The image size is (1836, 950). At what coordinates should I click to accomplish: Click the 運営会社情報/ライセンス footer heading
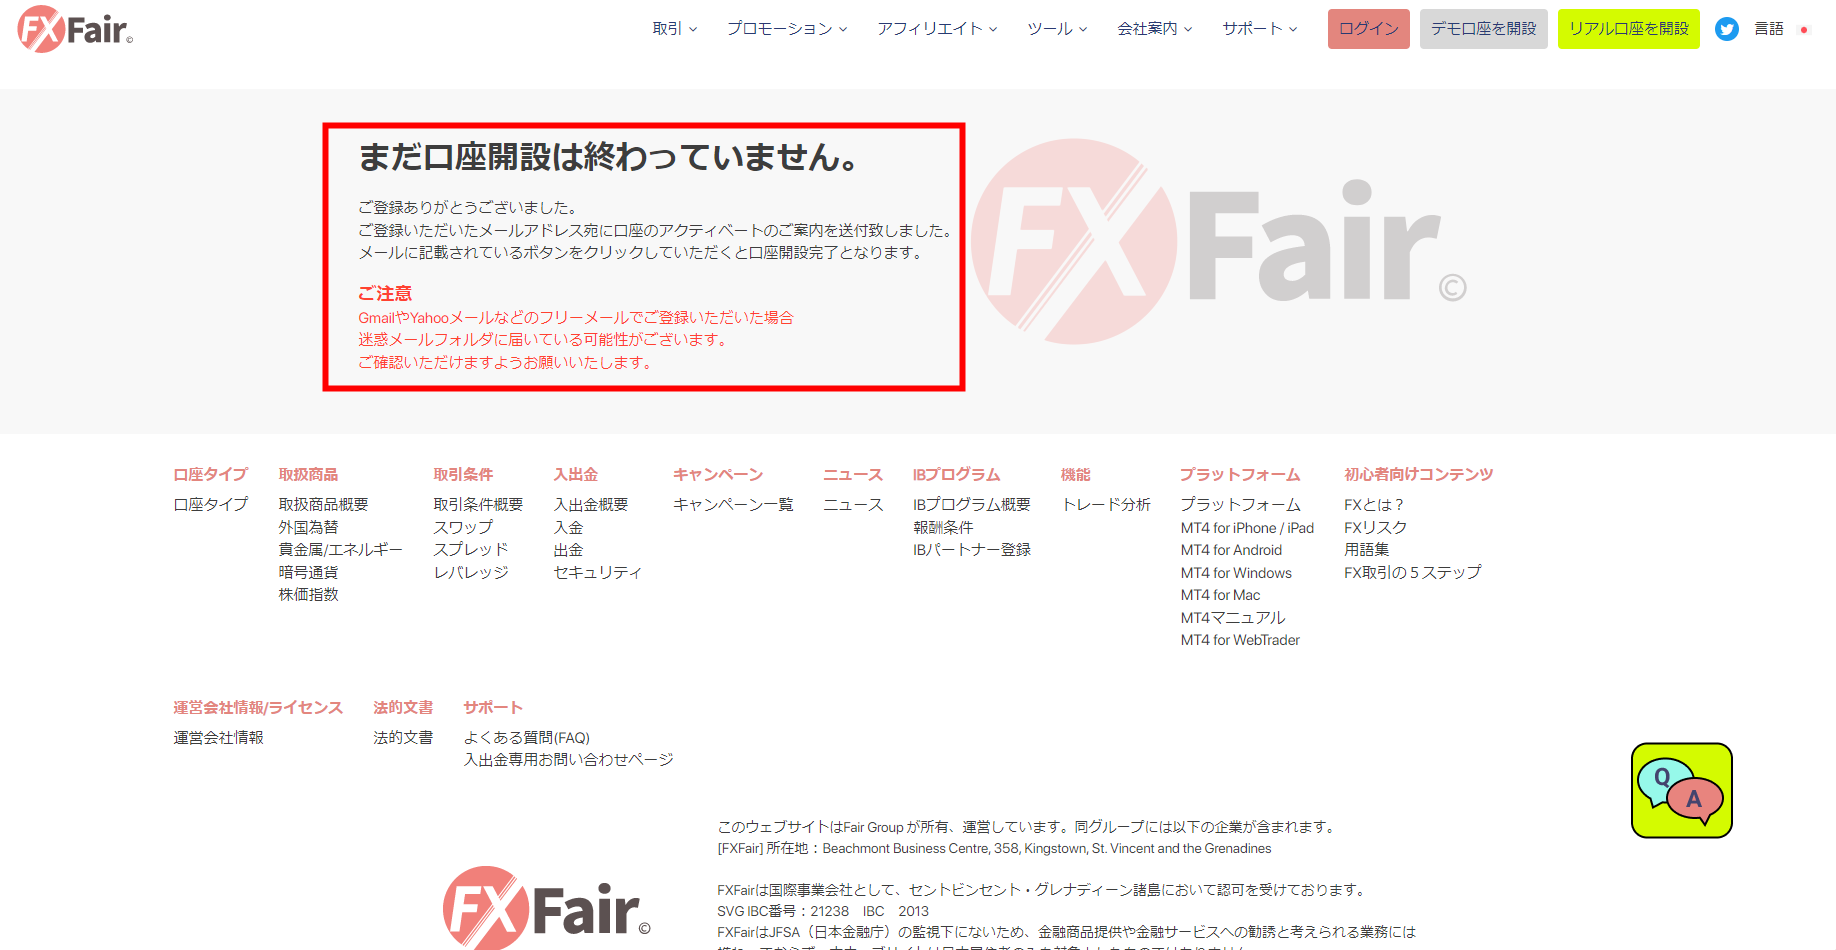[258, 708]
